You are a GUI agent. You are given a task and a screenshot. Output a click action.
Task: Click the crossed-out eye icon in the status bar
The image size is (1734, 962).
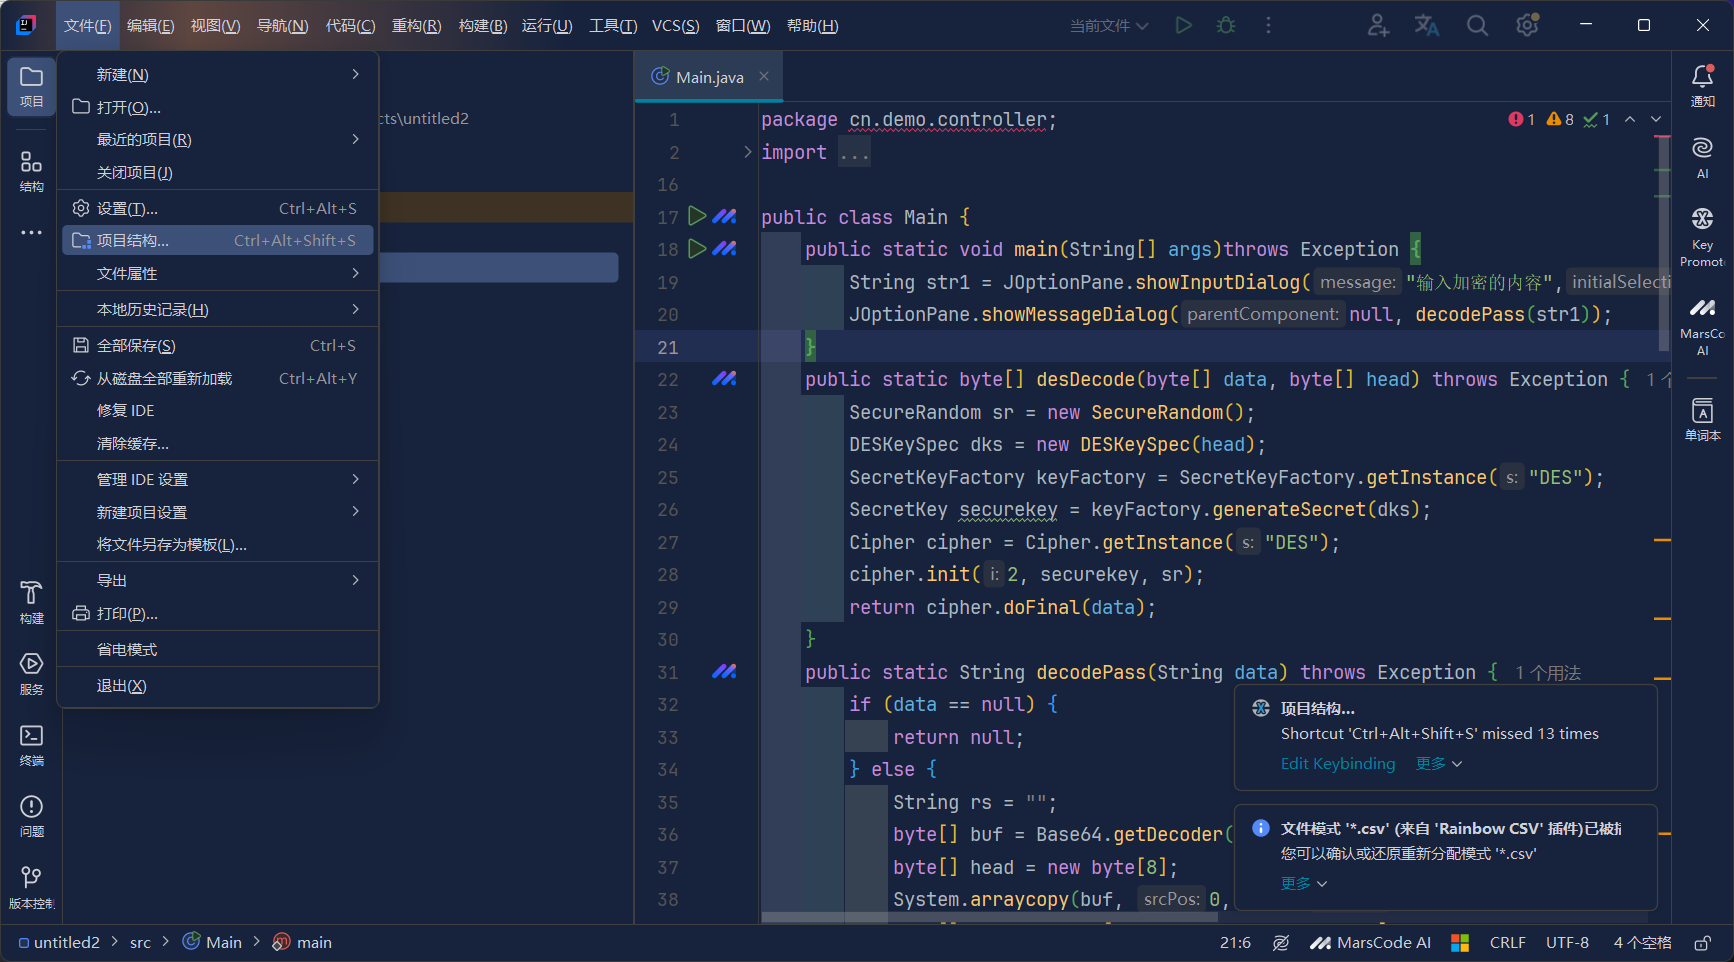pyautogui.click(x=1280, y=943)
